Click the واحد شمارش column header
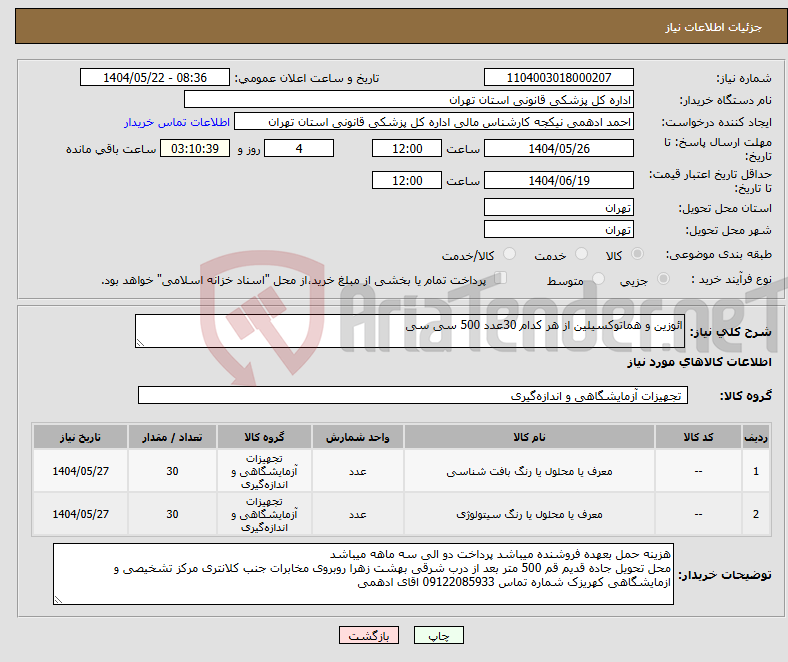The image size is (788, 662). pos(357,437)
